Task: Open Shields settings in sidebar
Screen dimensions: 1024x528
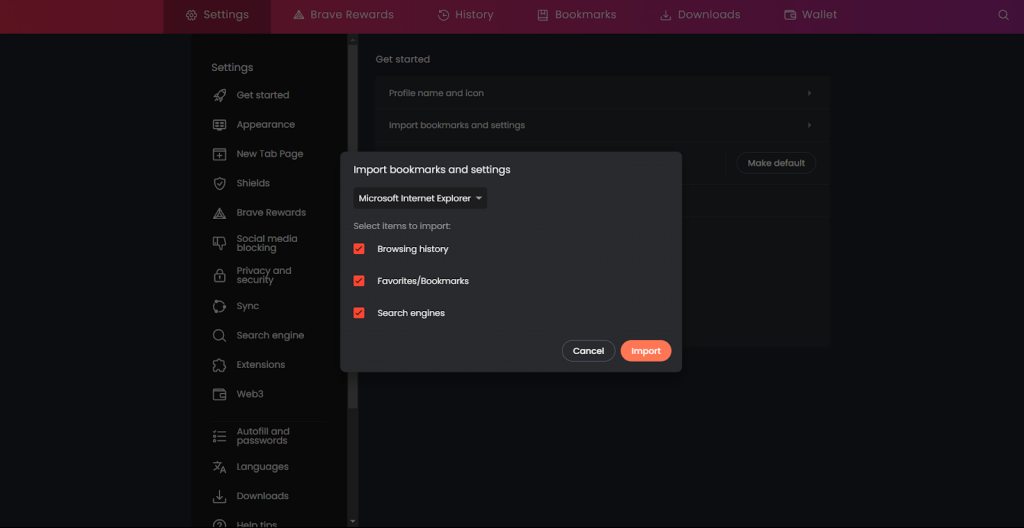Action: coord(253,184)
